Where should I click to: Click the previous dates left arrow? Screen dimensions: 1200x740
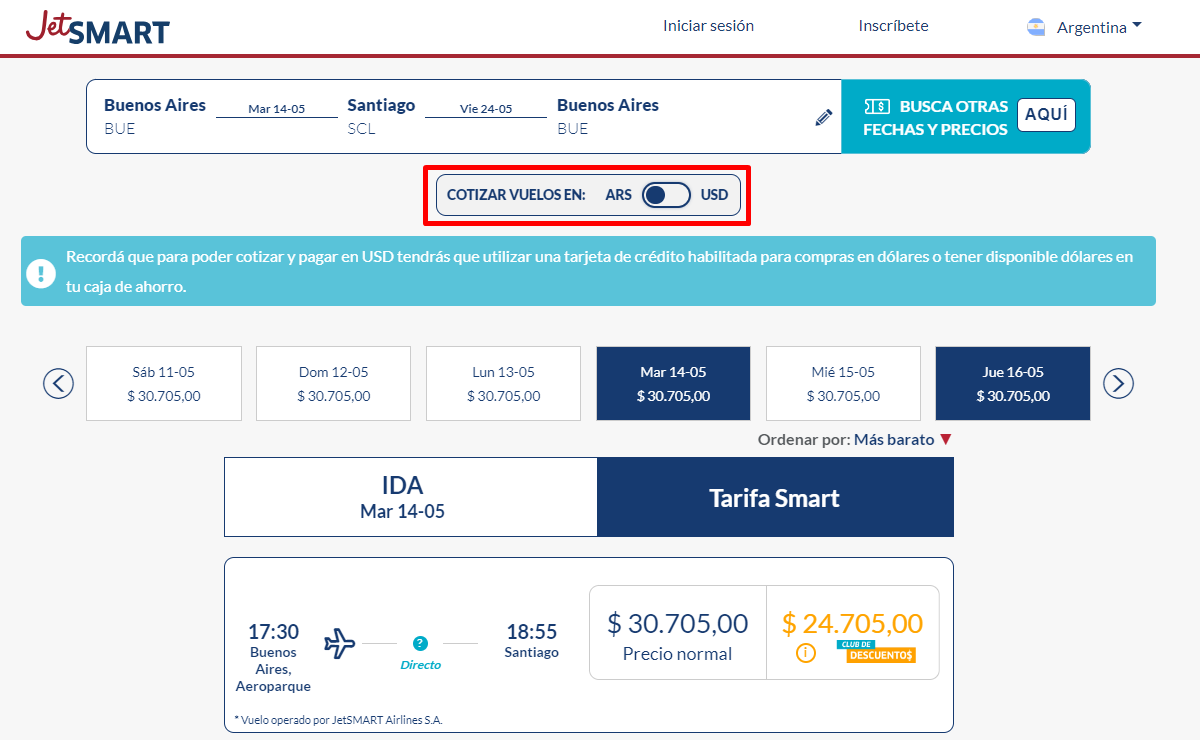point(59,383)
